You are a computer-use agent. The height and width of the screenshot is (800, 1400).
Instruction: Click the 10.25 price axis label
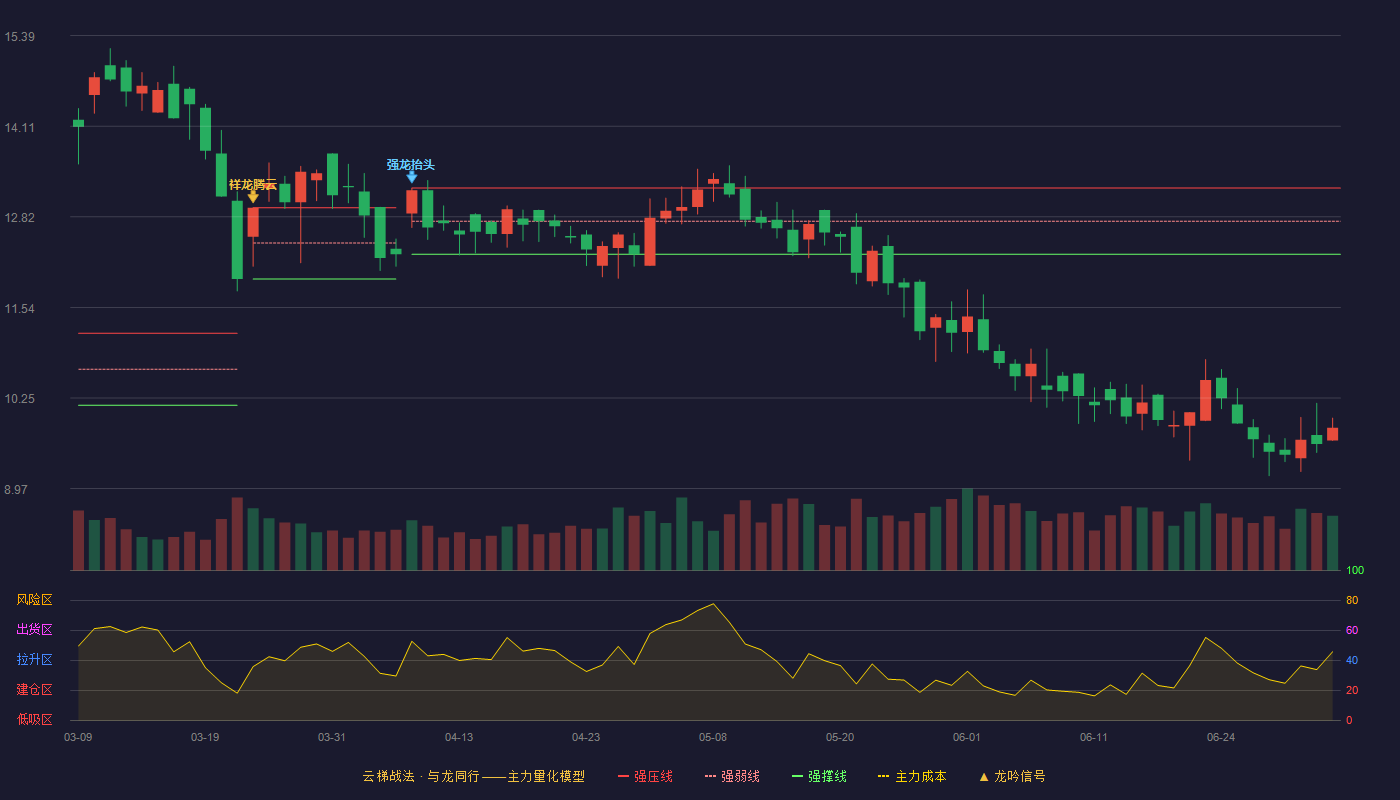[x=19, y=399]
